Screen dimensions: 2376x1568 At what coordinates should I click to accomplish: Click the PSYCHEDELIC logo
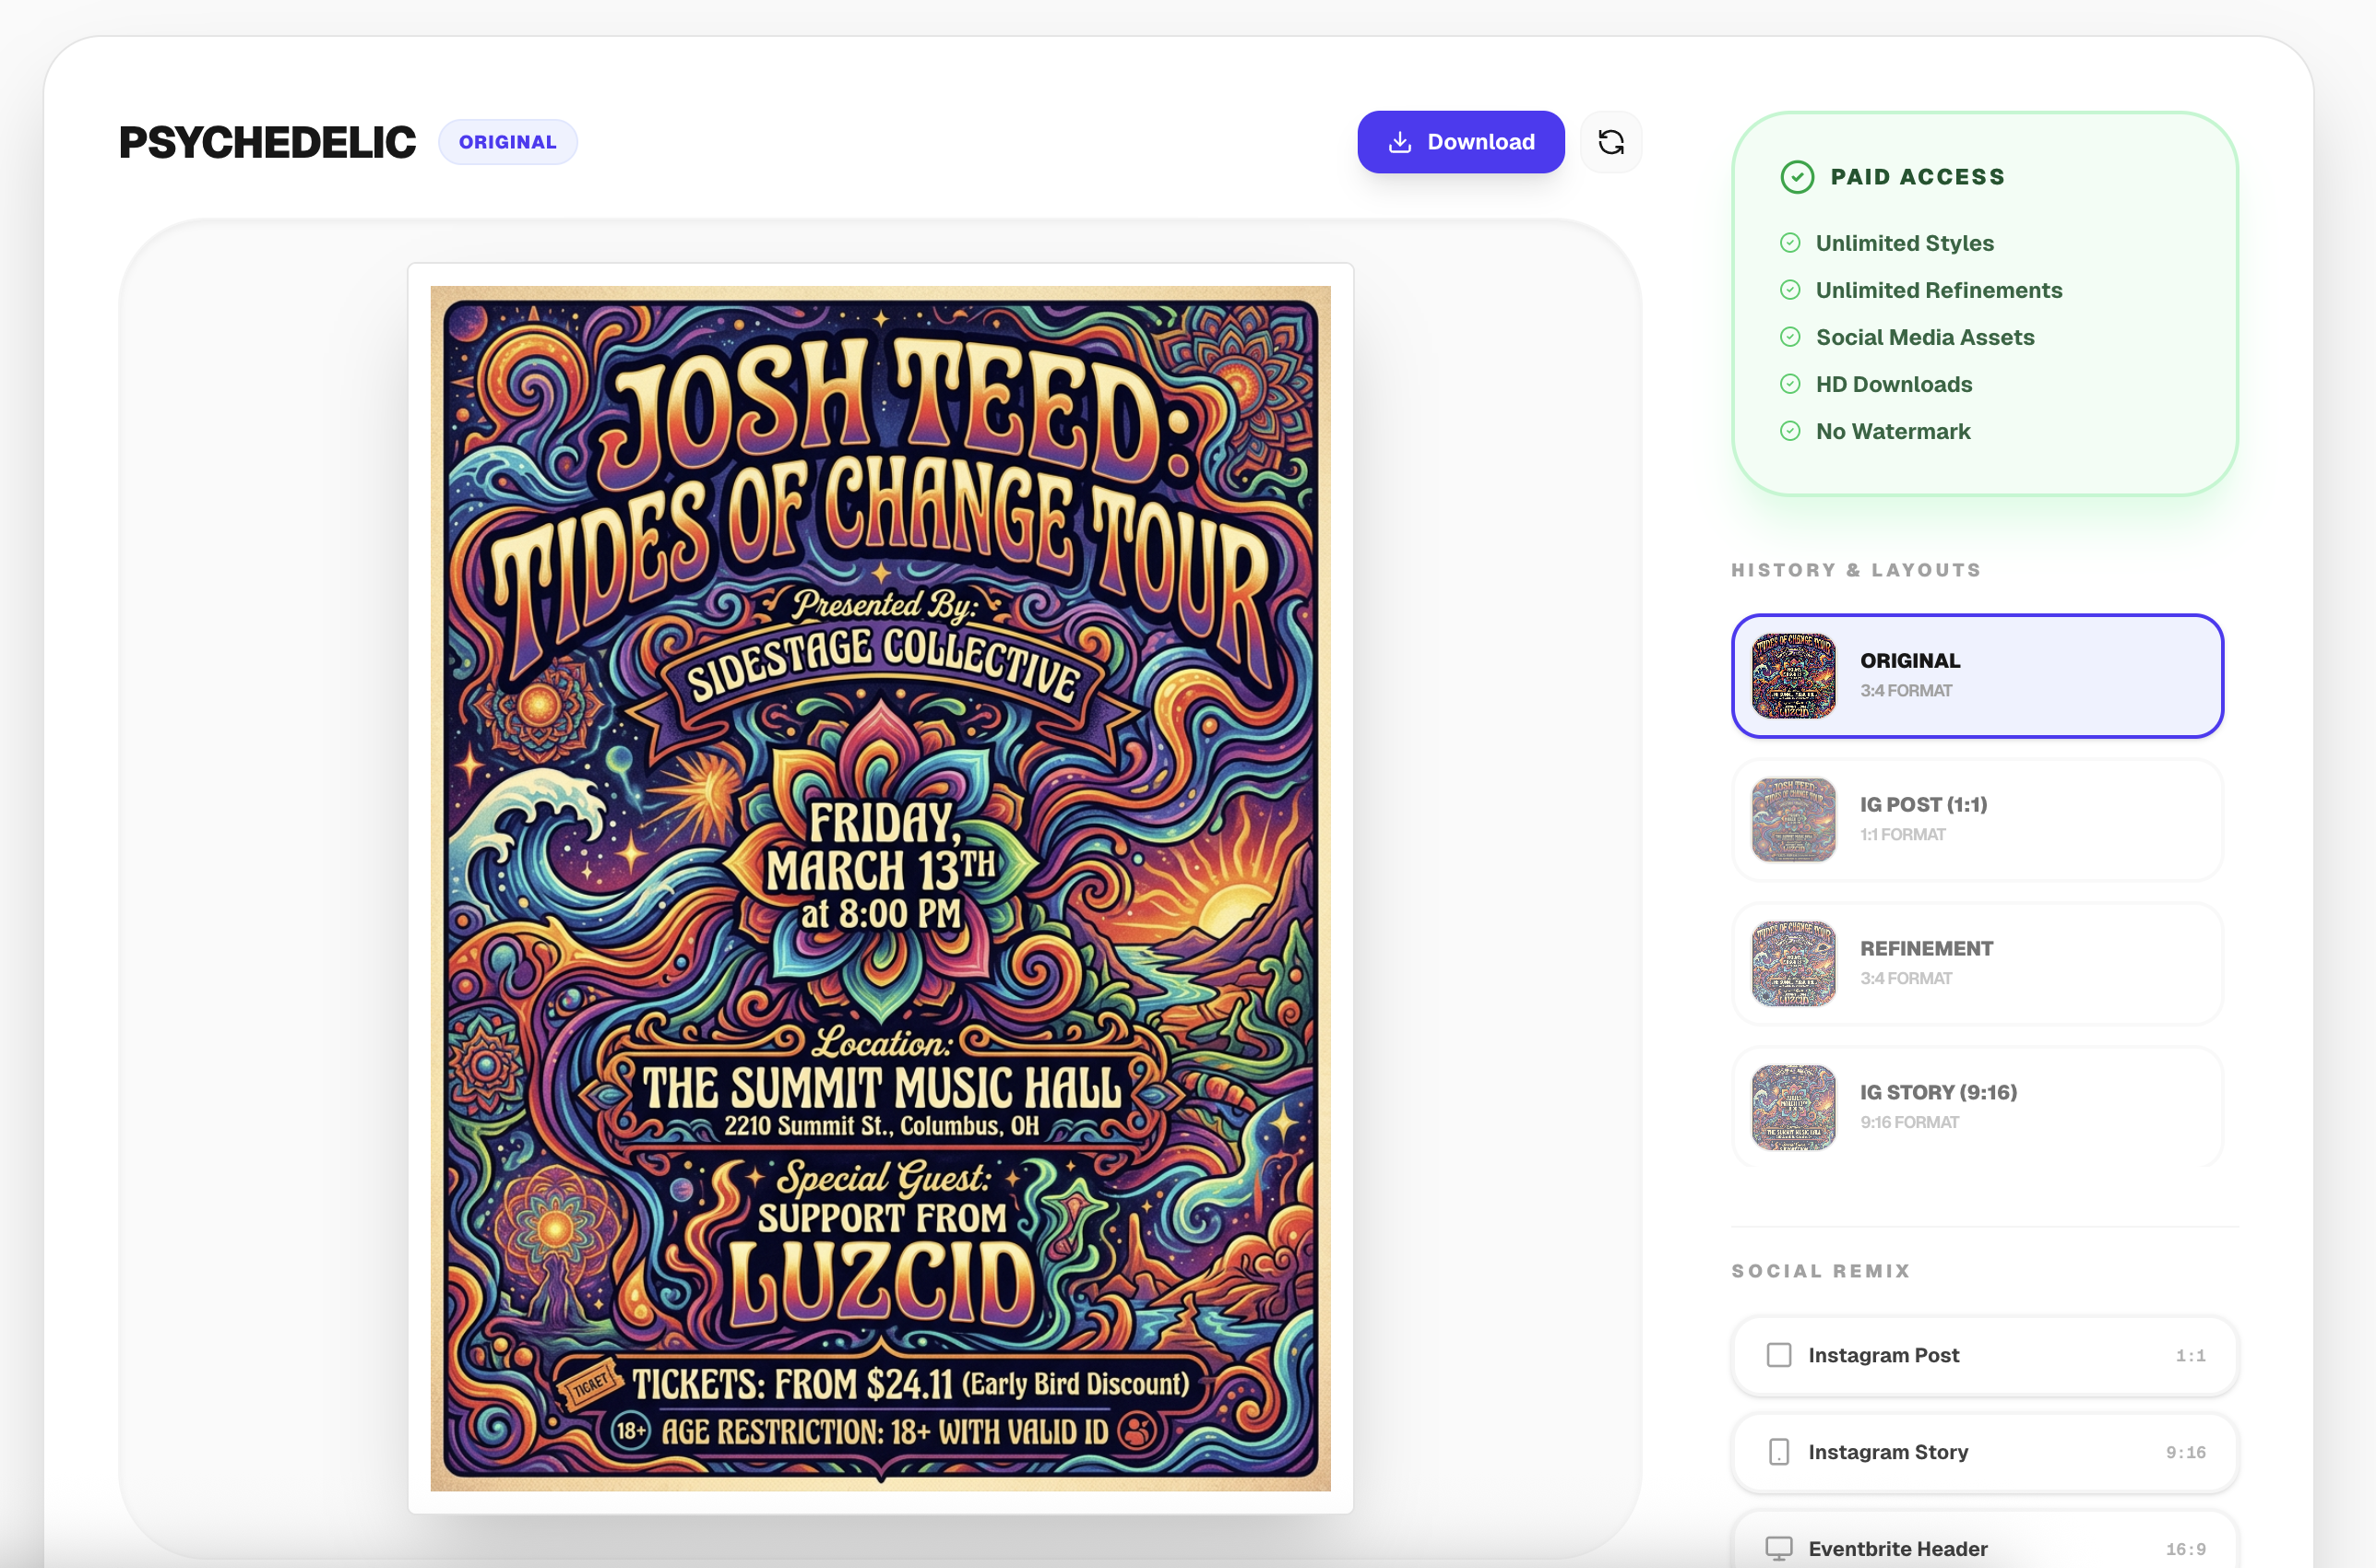point(267,141)
